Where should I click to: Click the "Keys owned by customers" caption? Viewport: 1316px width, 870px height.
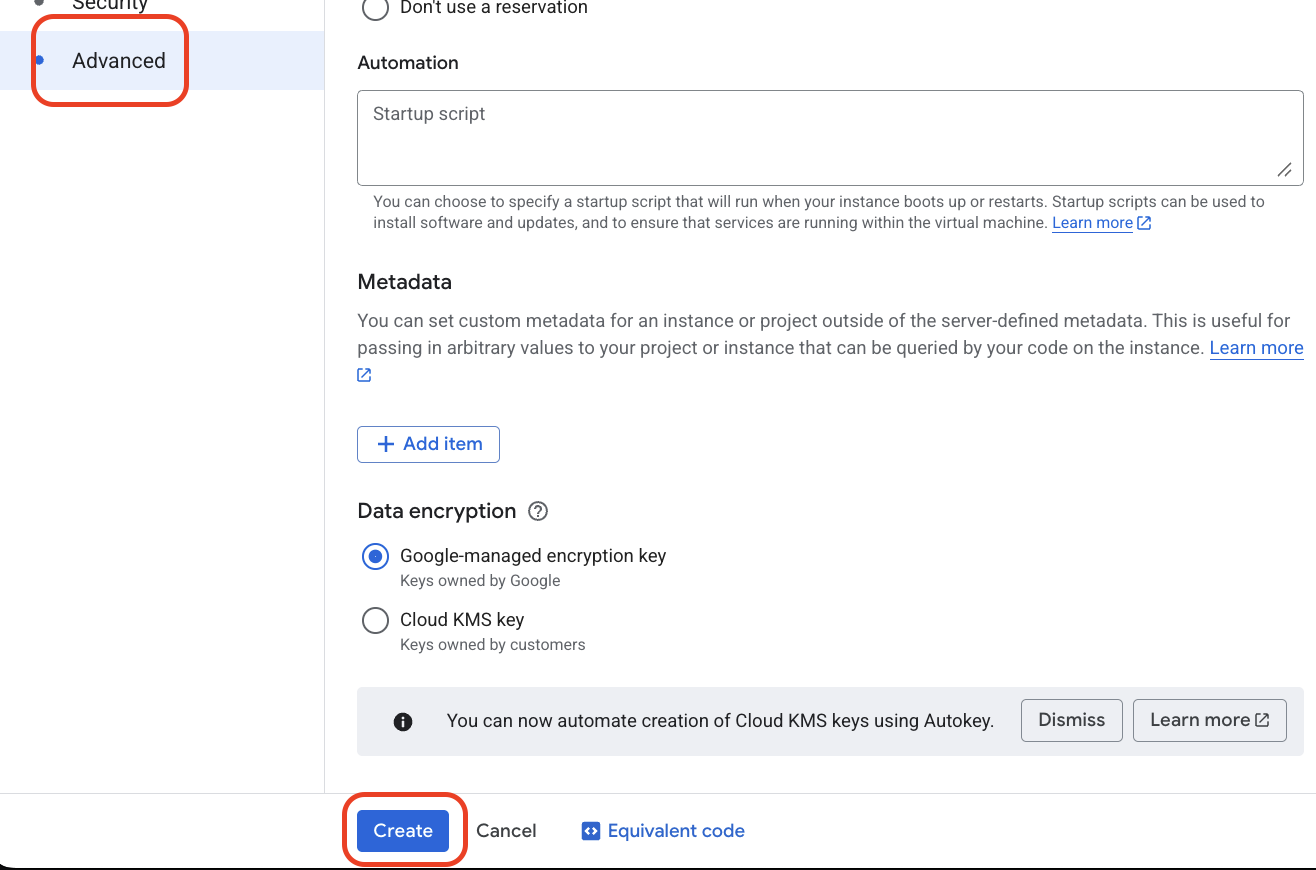point(493,645)
